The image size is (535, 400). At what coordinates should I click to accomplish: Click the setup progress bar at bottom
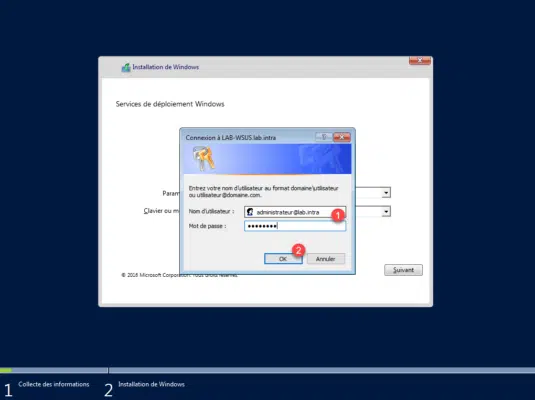point(268,370)
